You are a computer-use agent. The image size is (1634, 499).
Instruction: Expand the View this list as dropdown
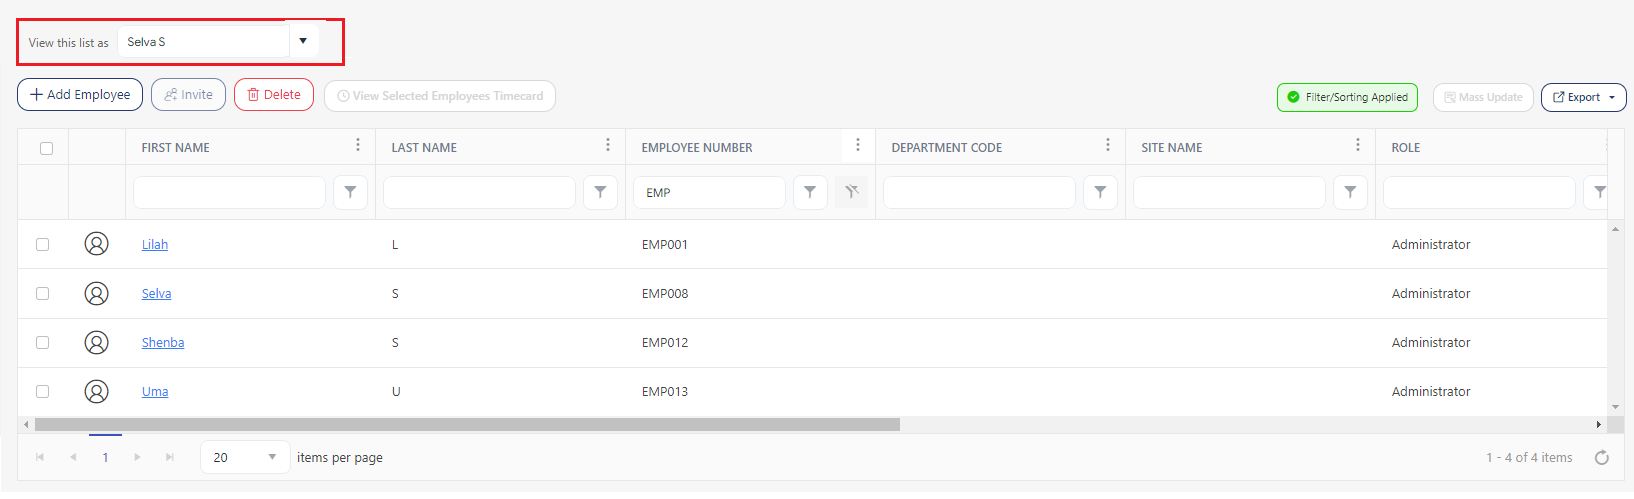[303, 41]
